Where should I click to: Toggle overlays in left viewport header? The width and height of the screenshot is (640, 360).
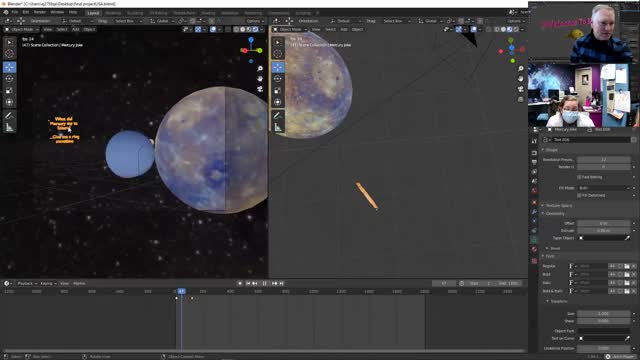pos(213,29)
